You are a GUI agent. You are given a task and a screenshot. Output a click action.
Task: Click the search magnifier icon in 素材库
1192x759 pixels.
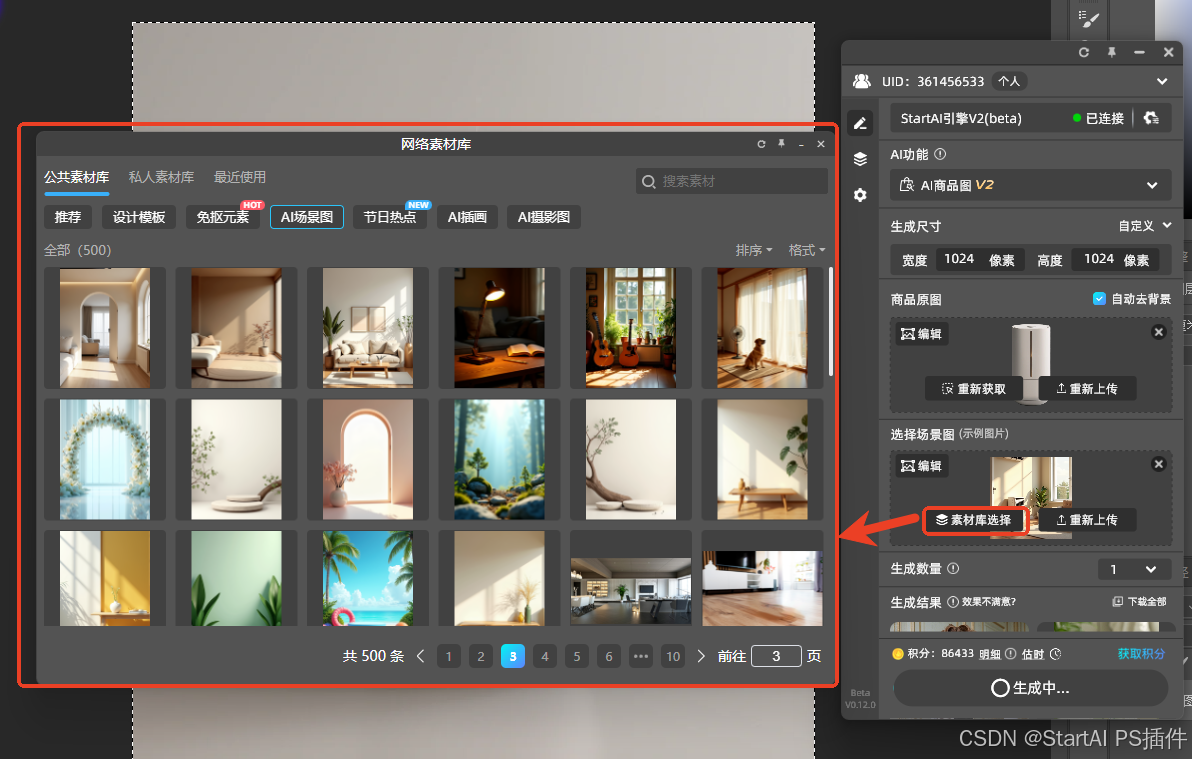coord(648,181)
